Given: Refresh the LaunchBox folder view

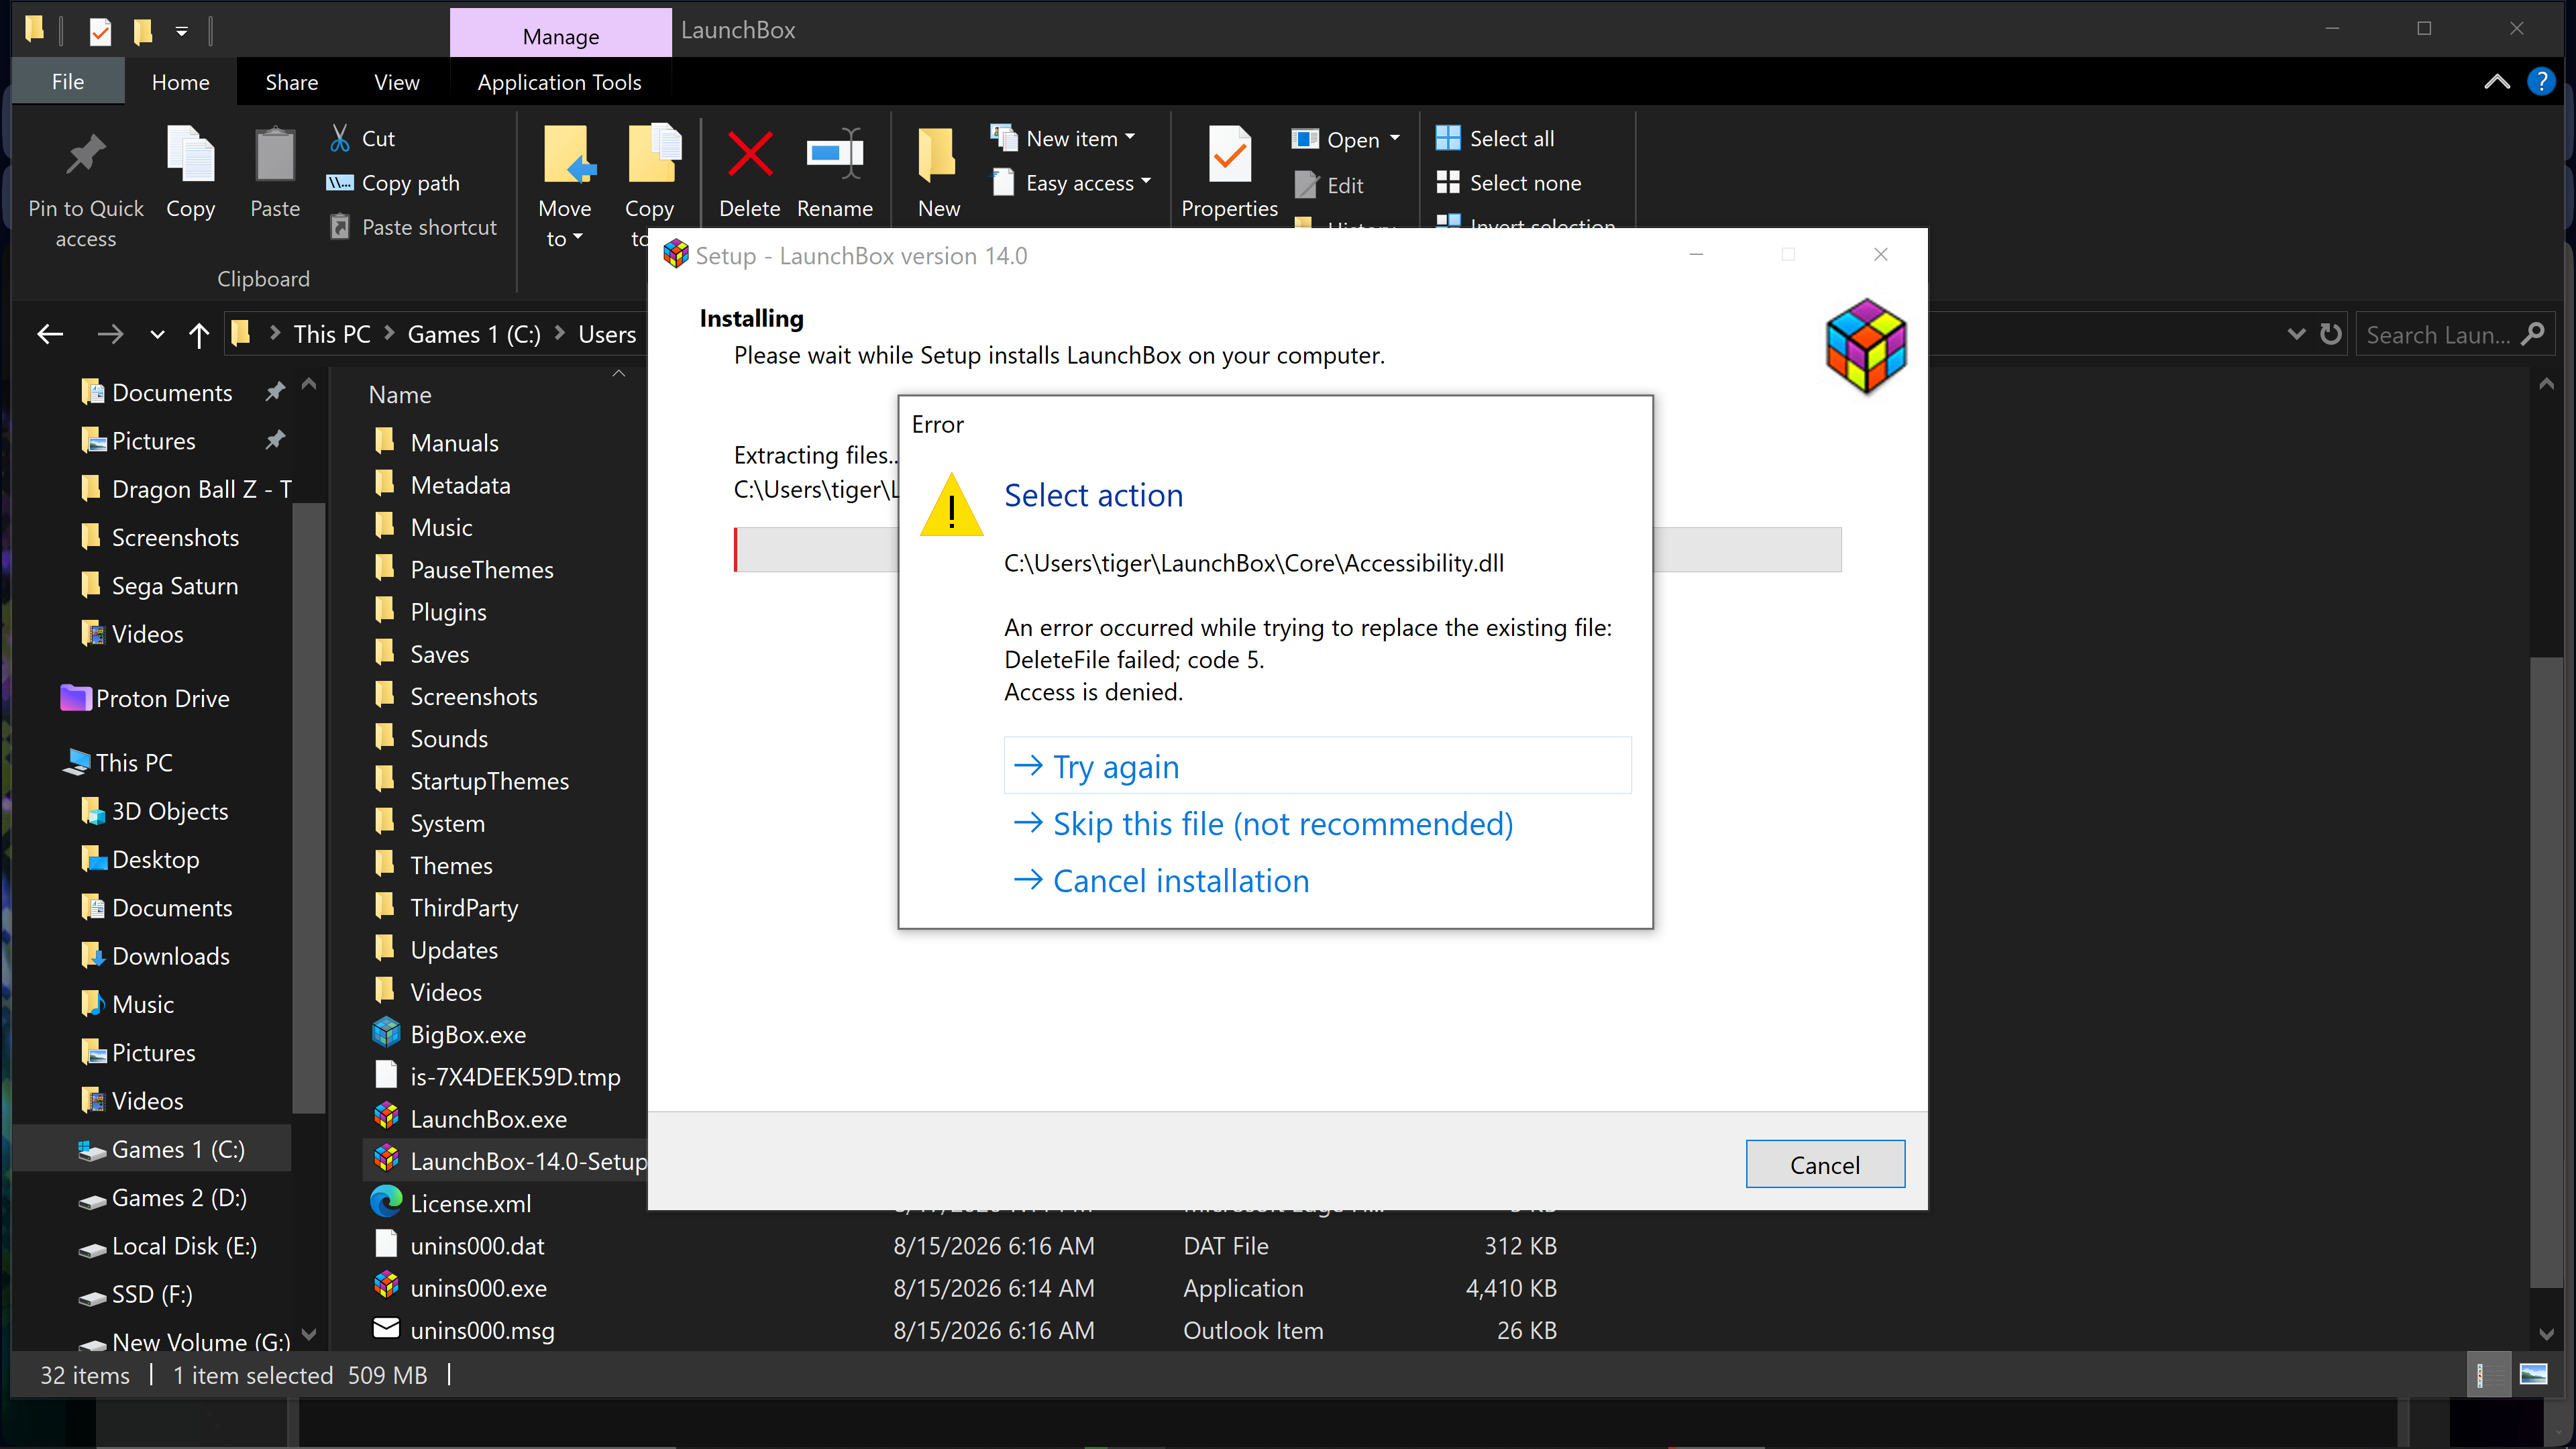Looking at the screenshot, I should coord(2331,334).
